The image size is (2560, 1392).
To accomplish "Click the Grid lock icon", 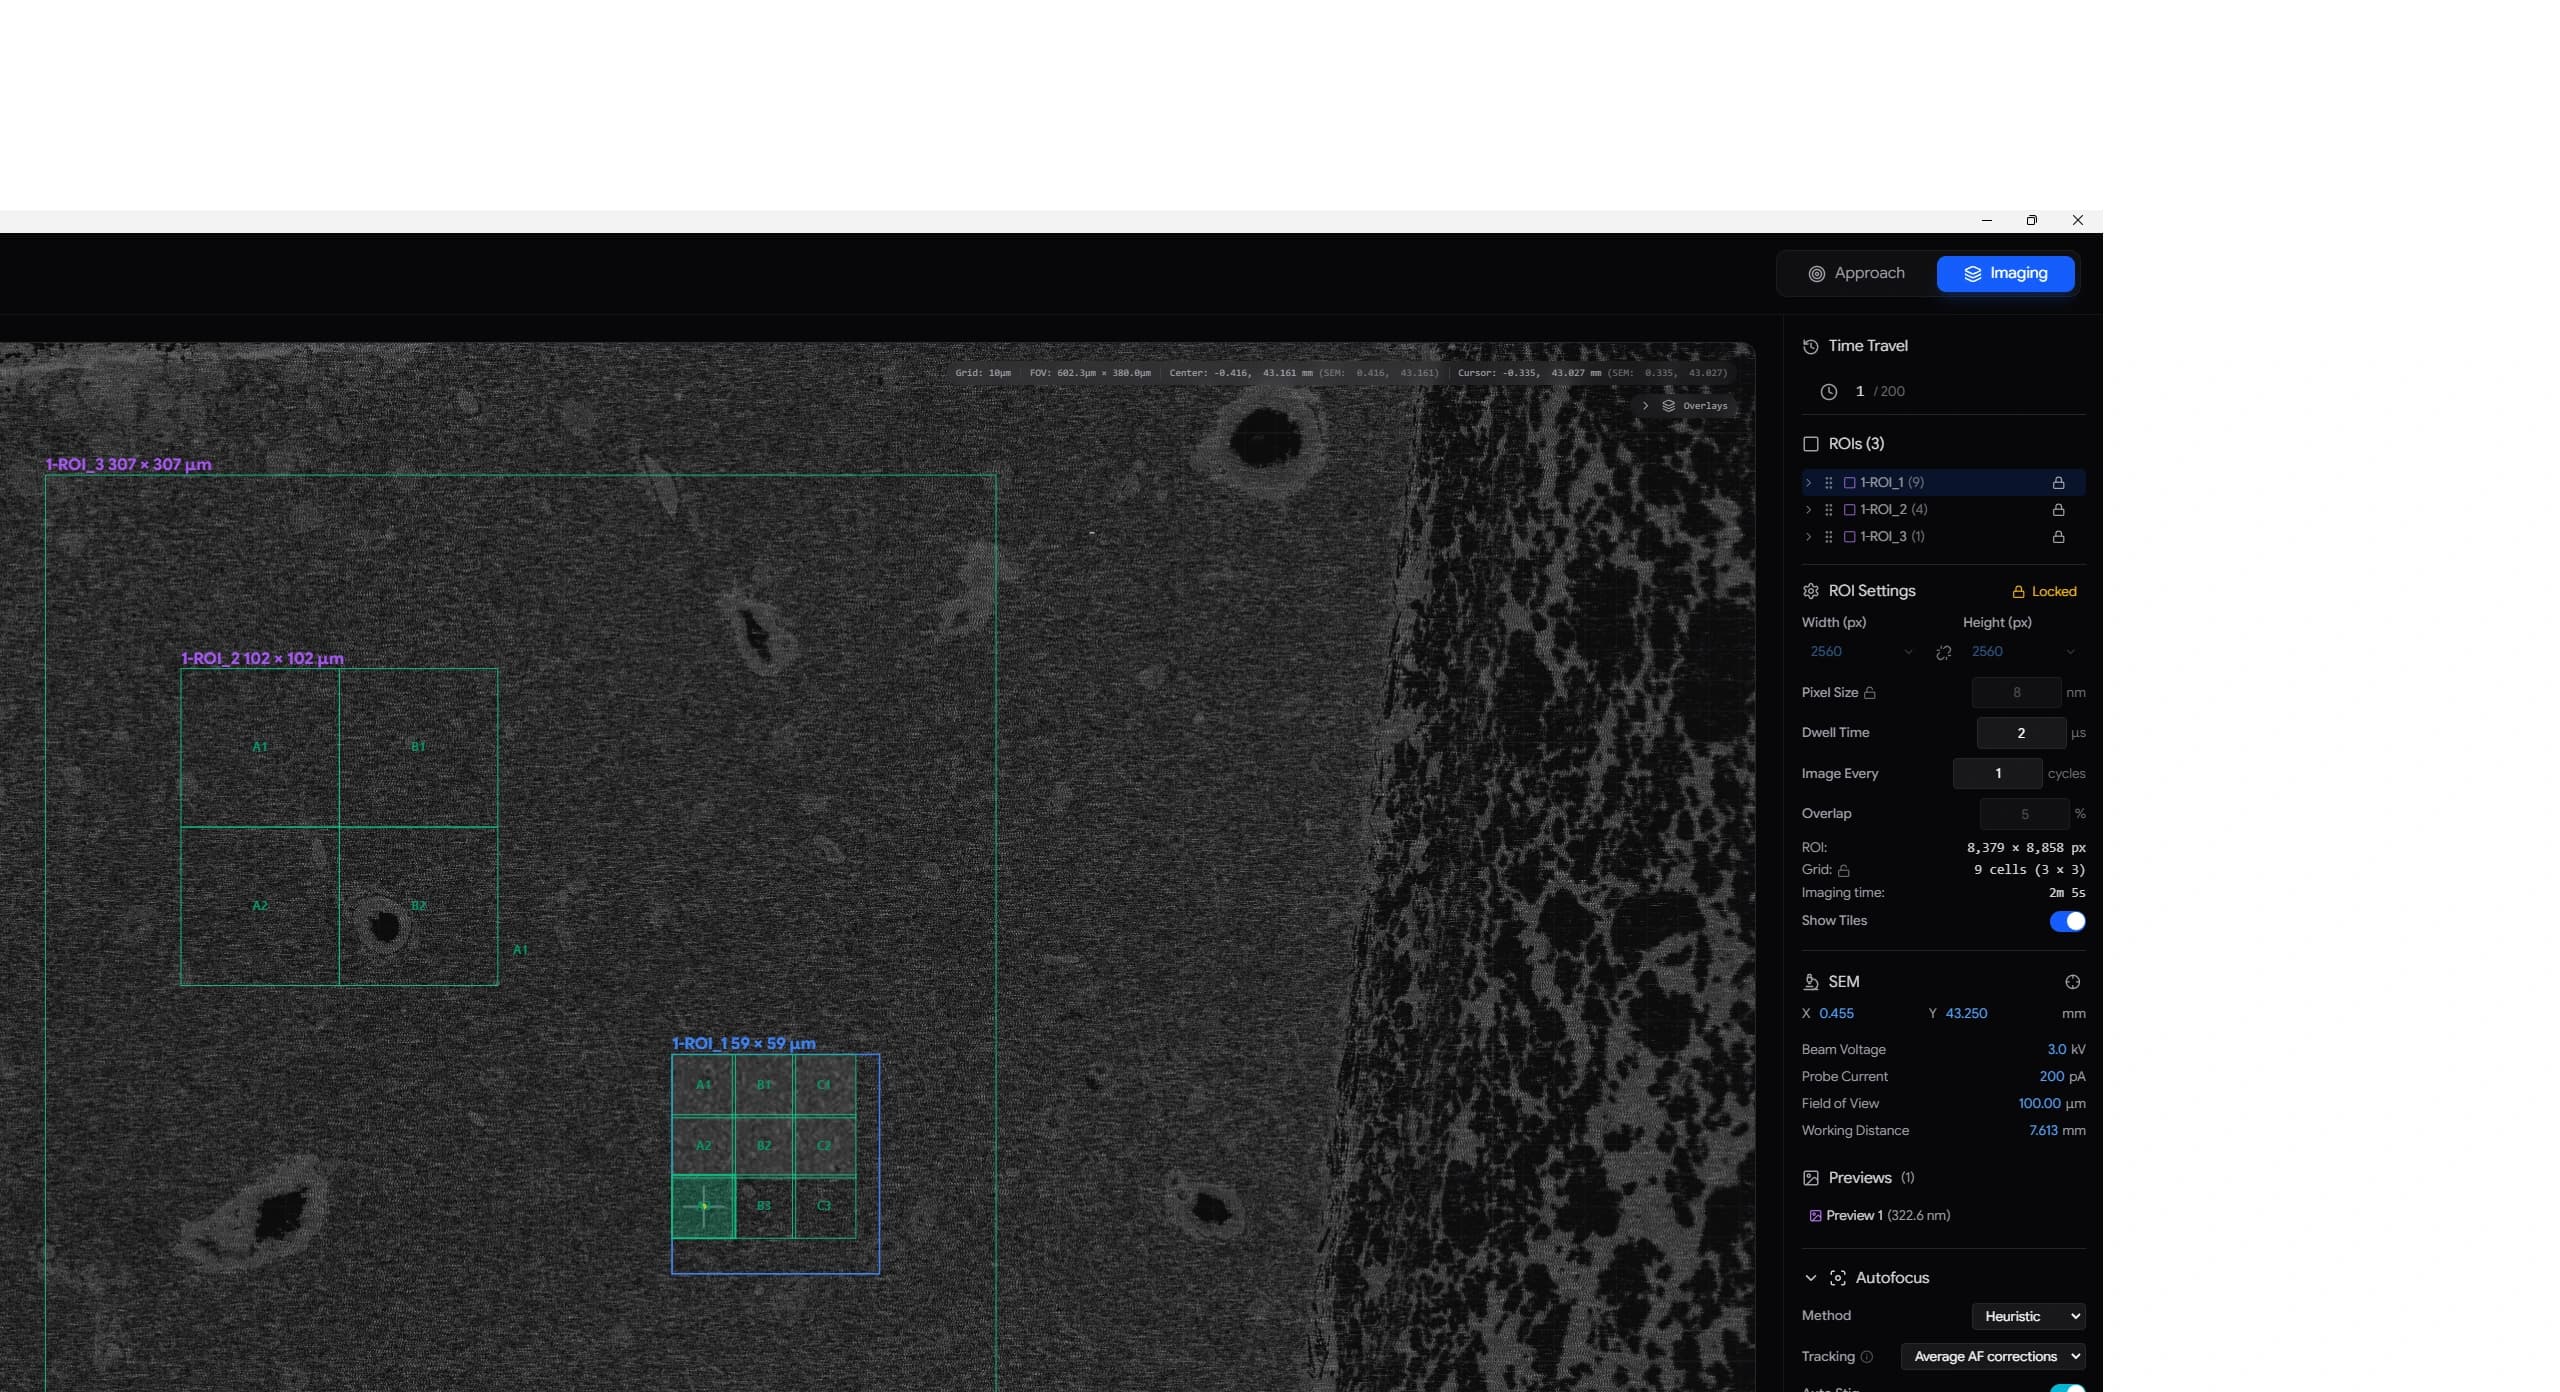I will 1844,870.
